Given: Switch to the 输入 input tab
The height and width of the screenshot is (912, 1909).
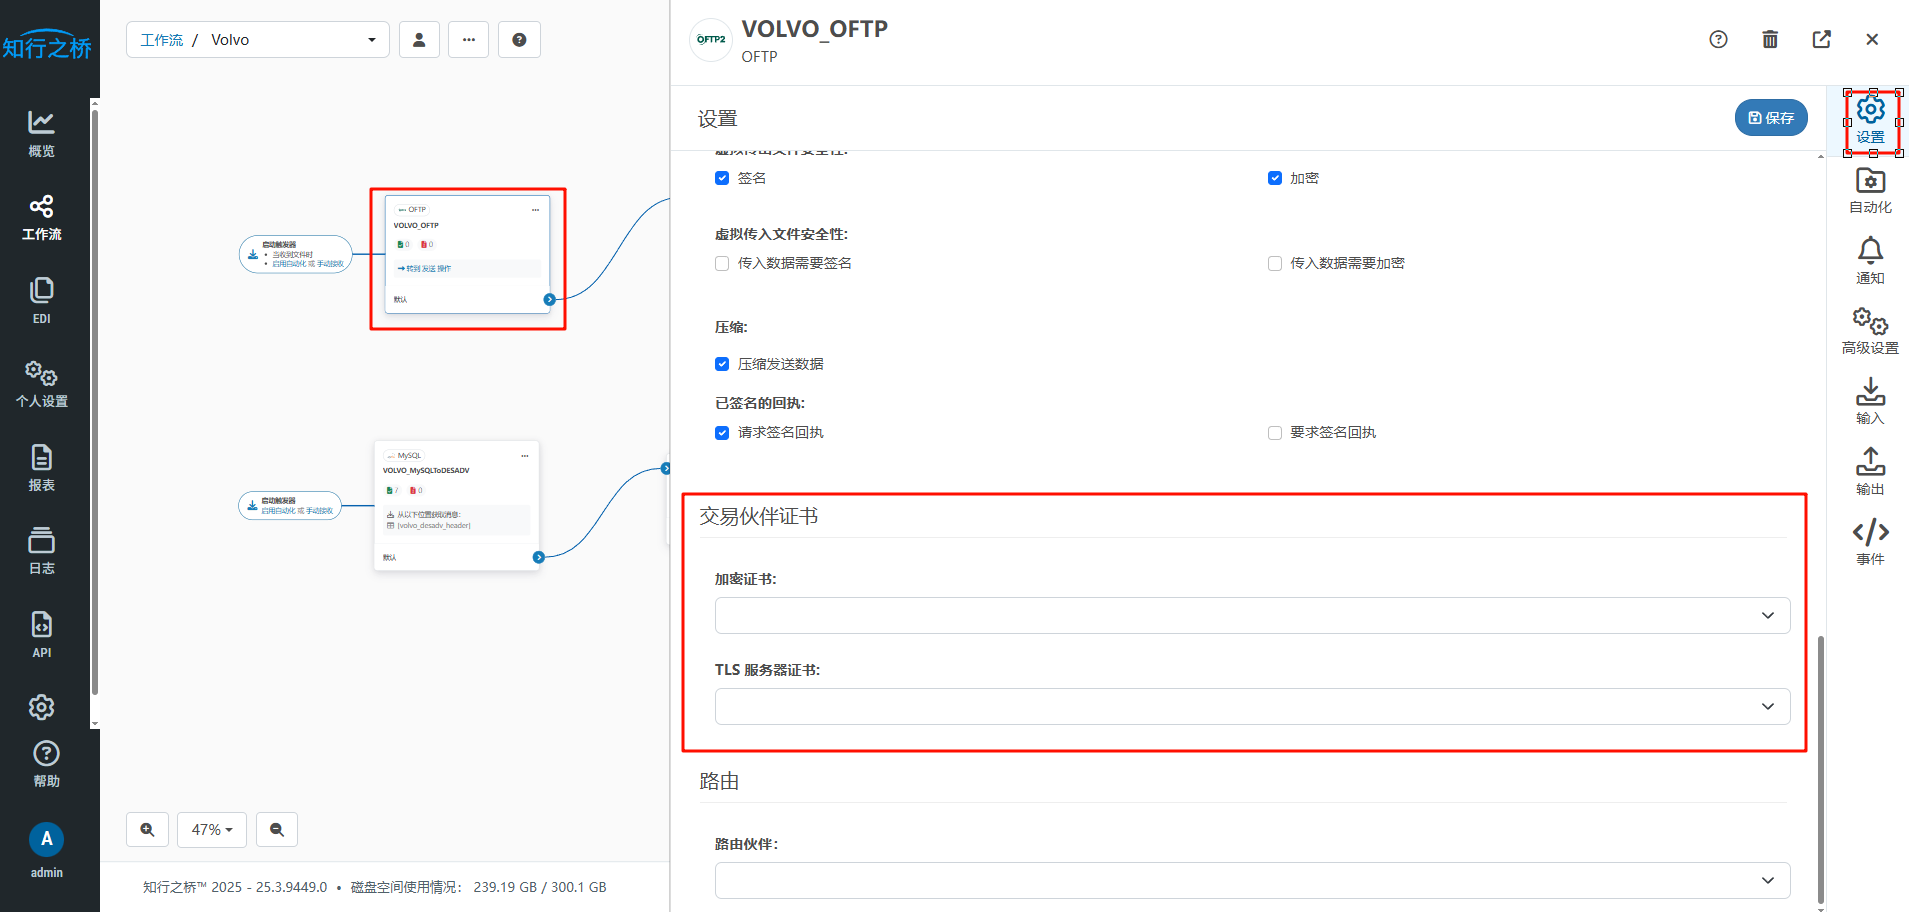Looking at the screenshot, I should (x=1869, y=401).
